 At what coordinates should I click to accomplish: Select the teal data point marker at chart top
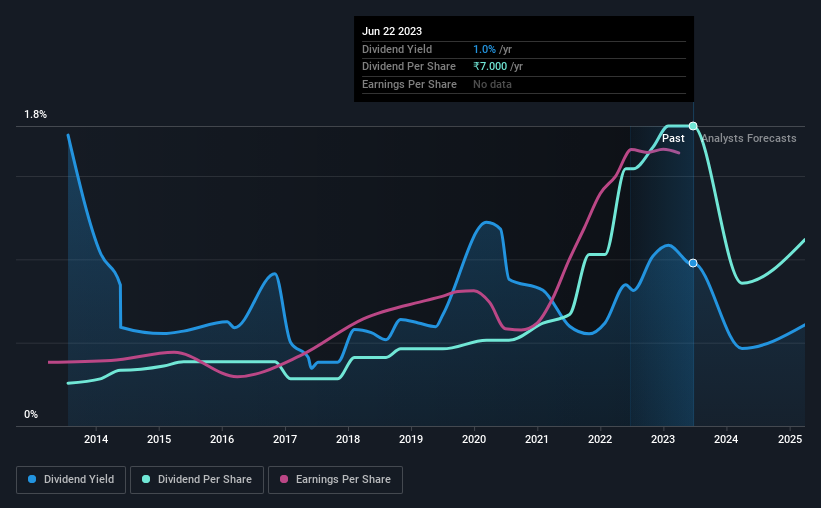point(693,126)
